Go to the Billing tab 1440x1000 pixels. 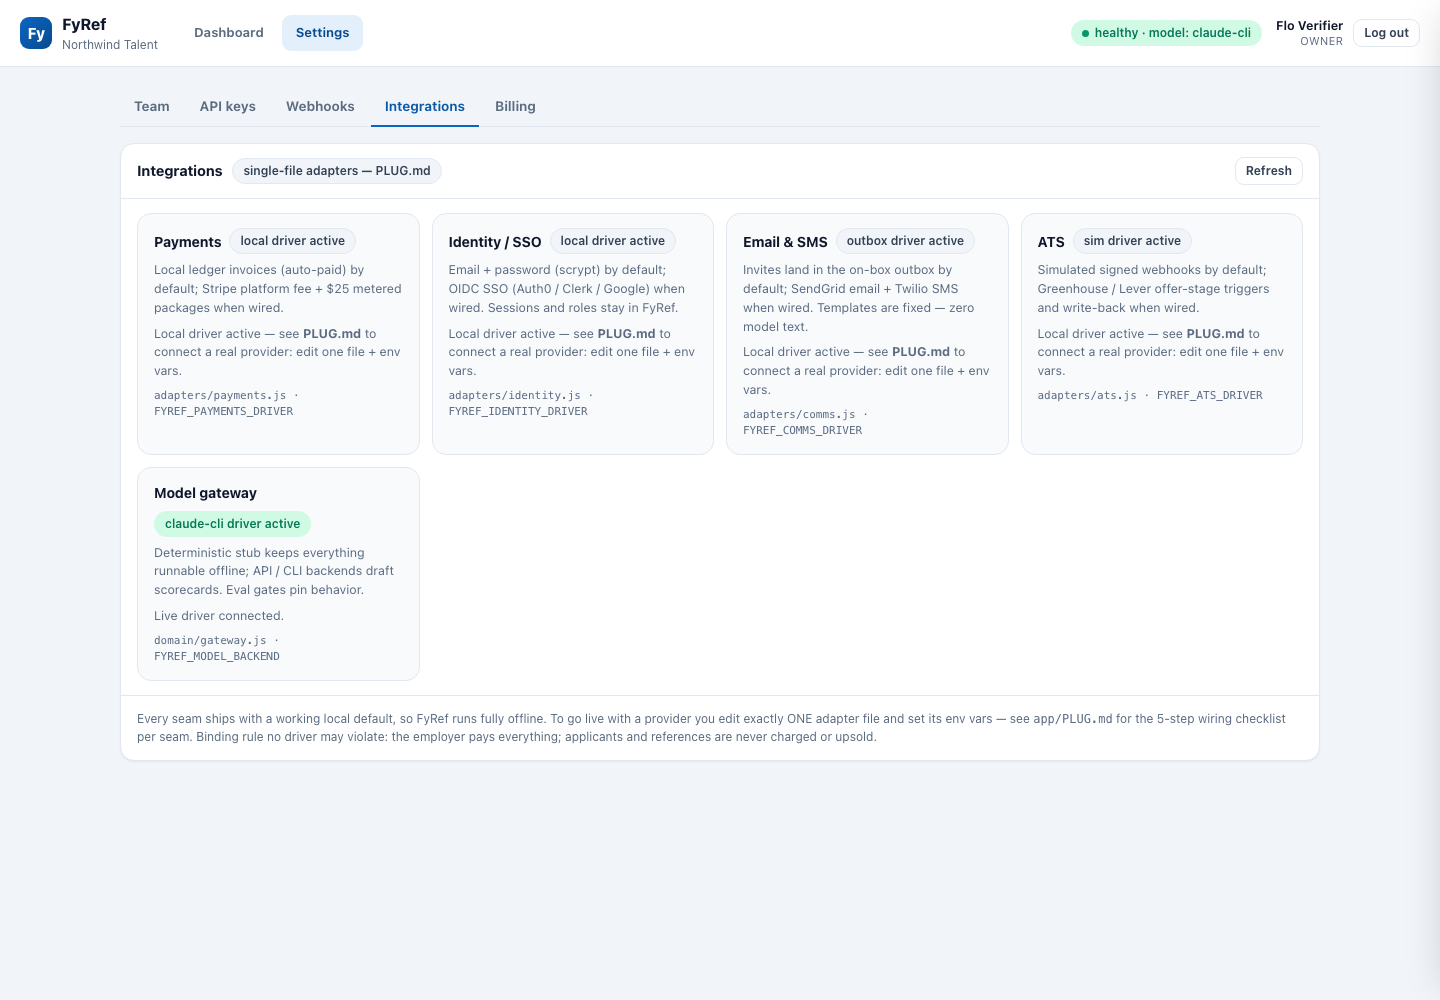515,106
